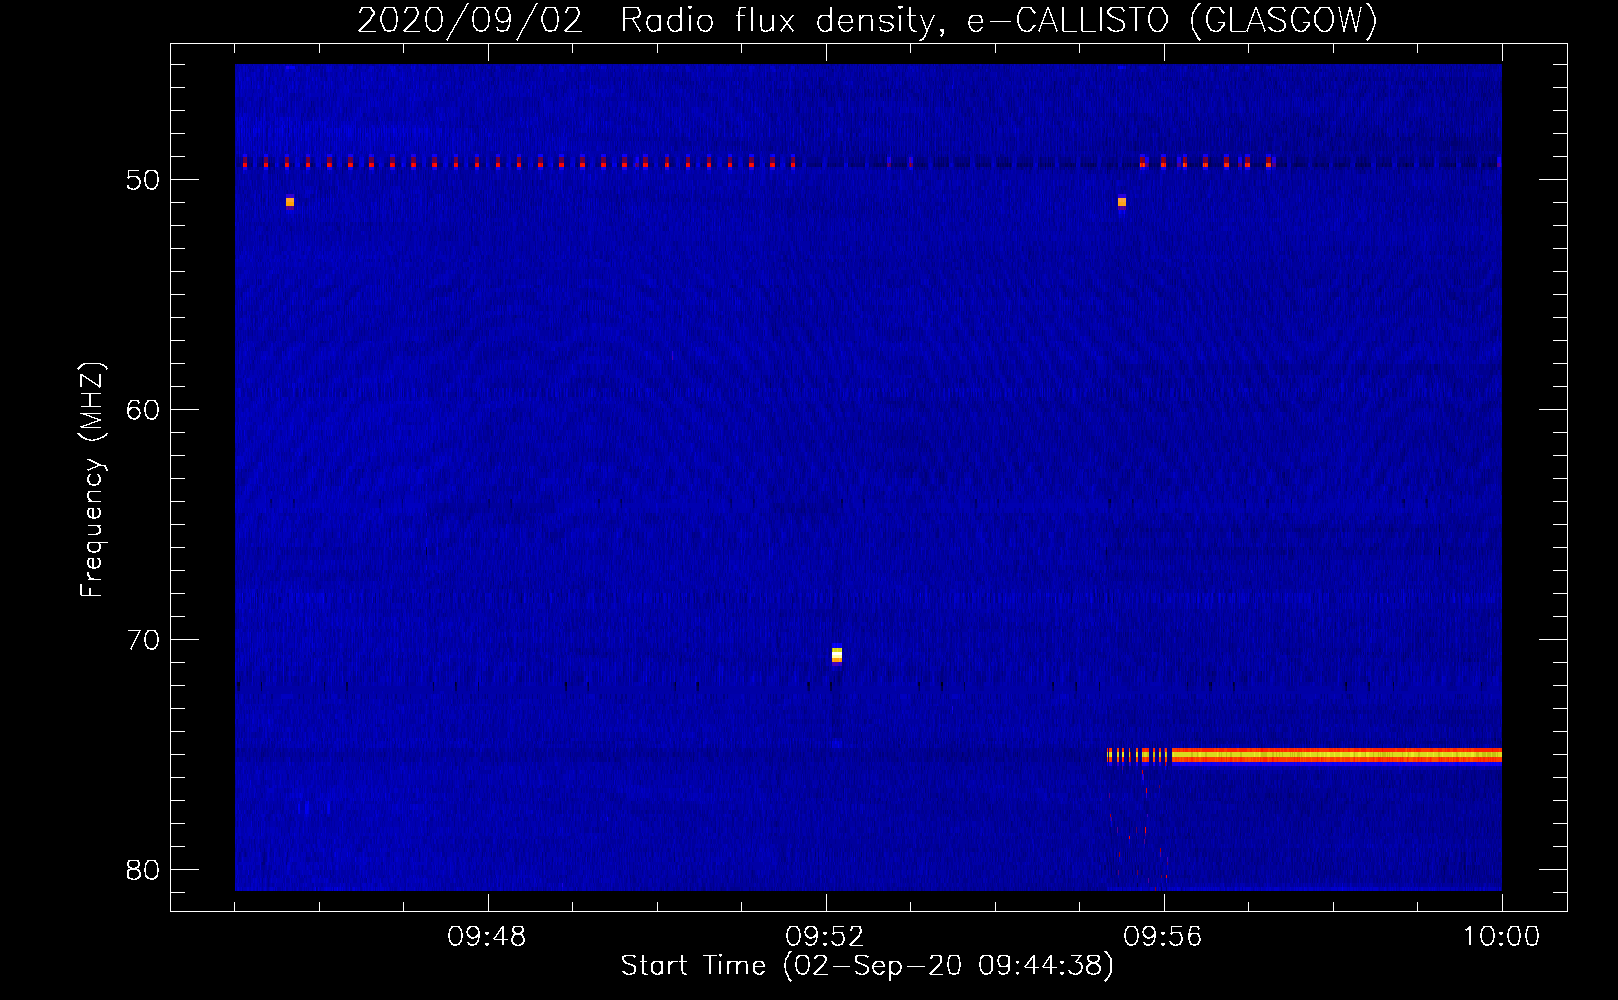Click the "10:00" time tick label

coord(1501,937)
